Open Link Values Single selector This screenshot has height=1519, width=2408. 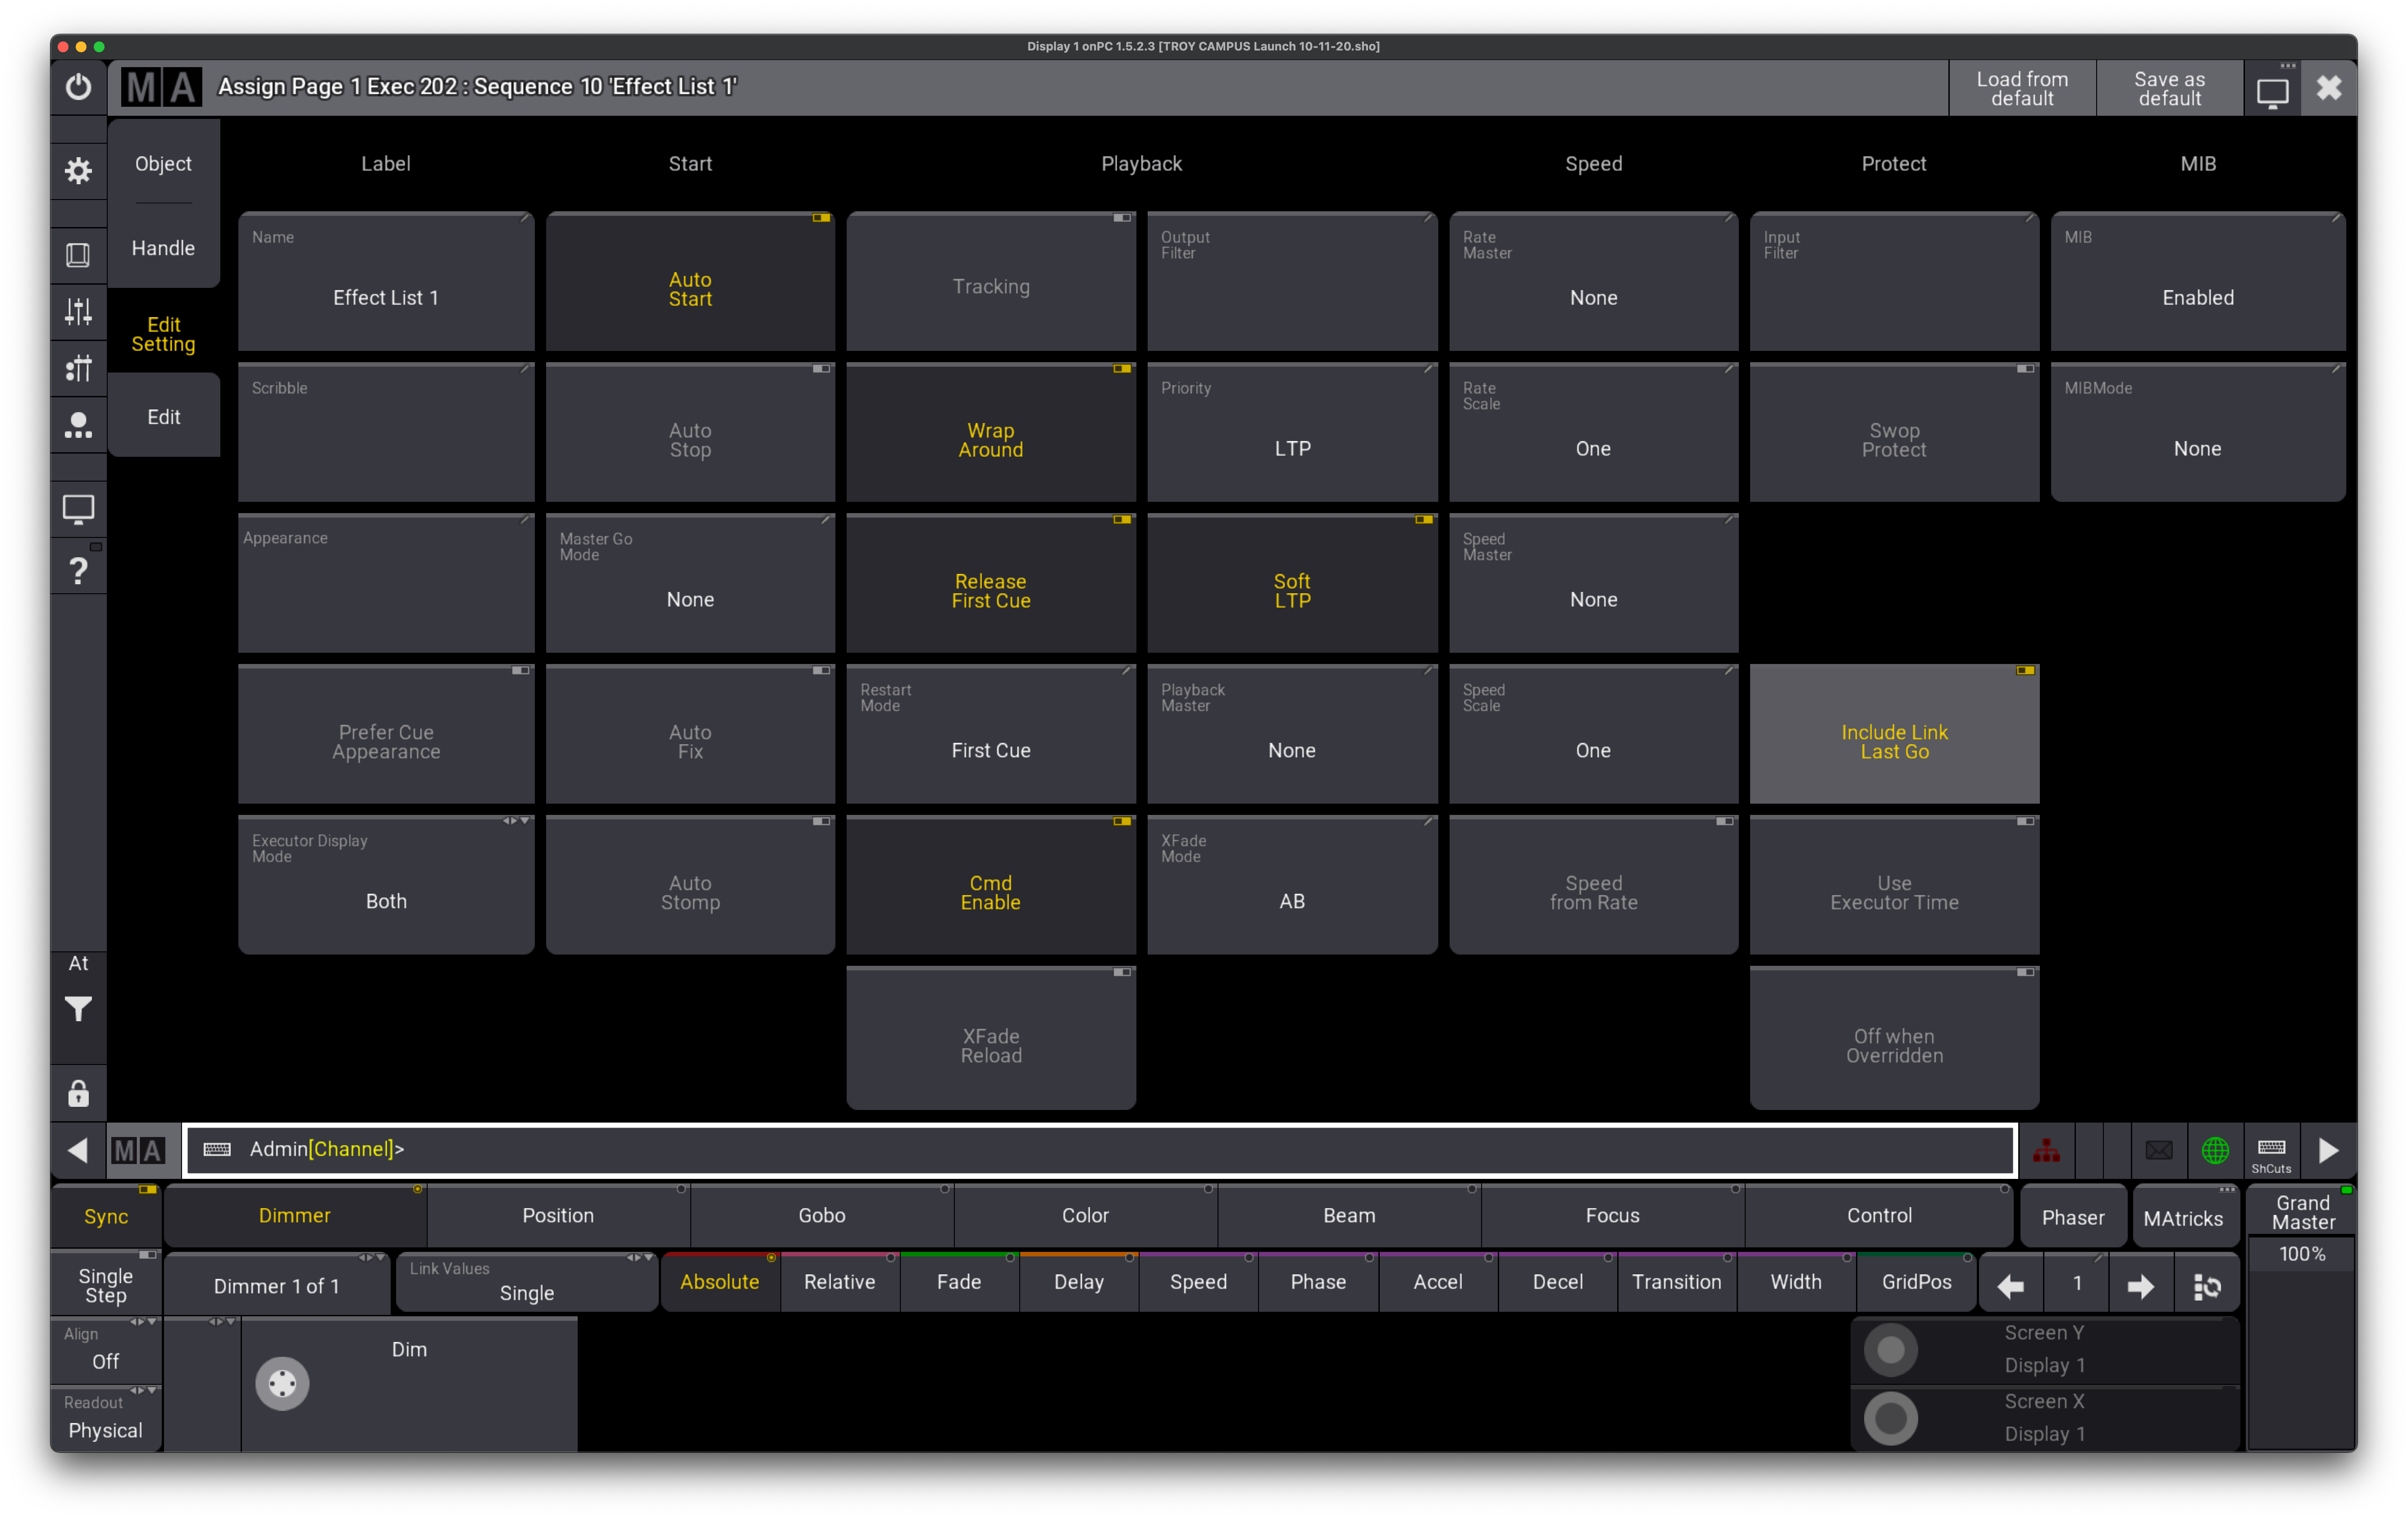coord(527,1283)
